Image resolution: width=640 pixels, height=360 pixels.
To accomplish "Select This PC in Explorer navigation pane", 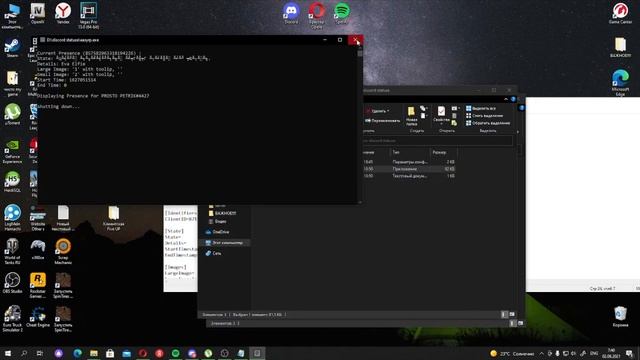I will click(224, 242).
